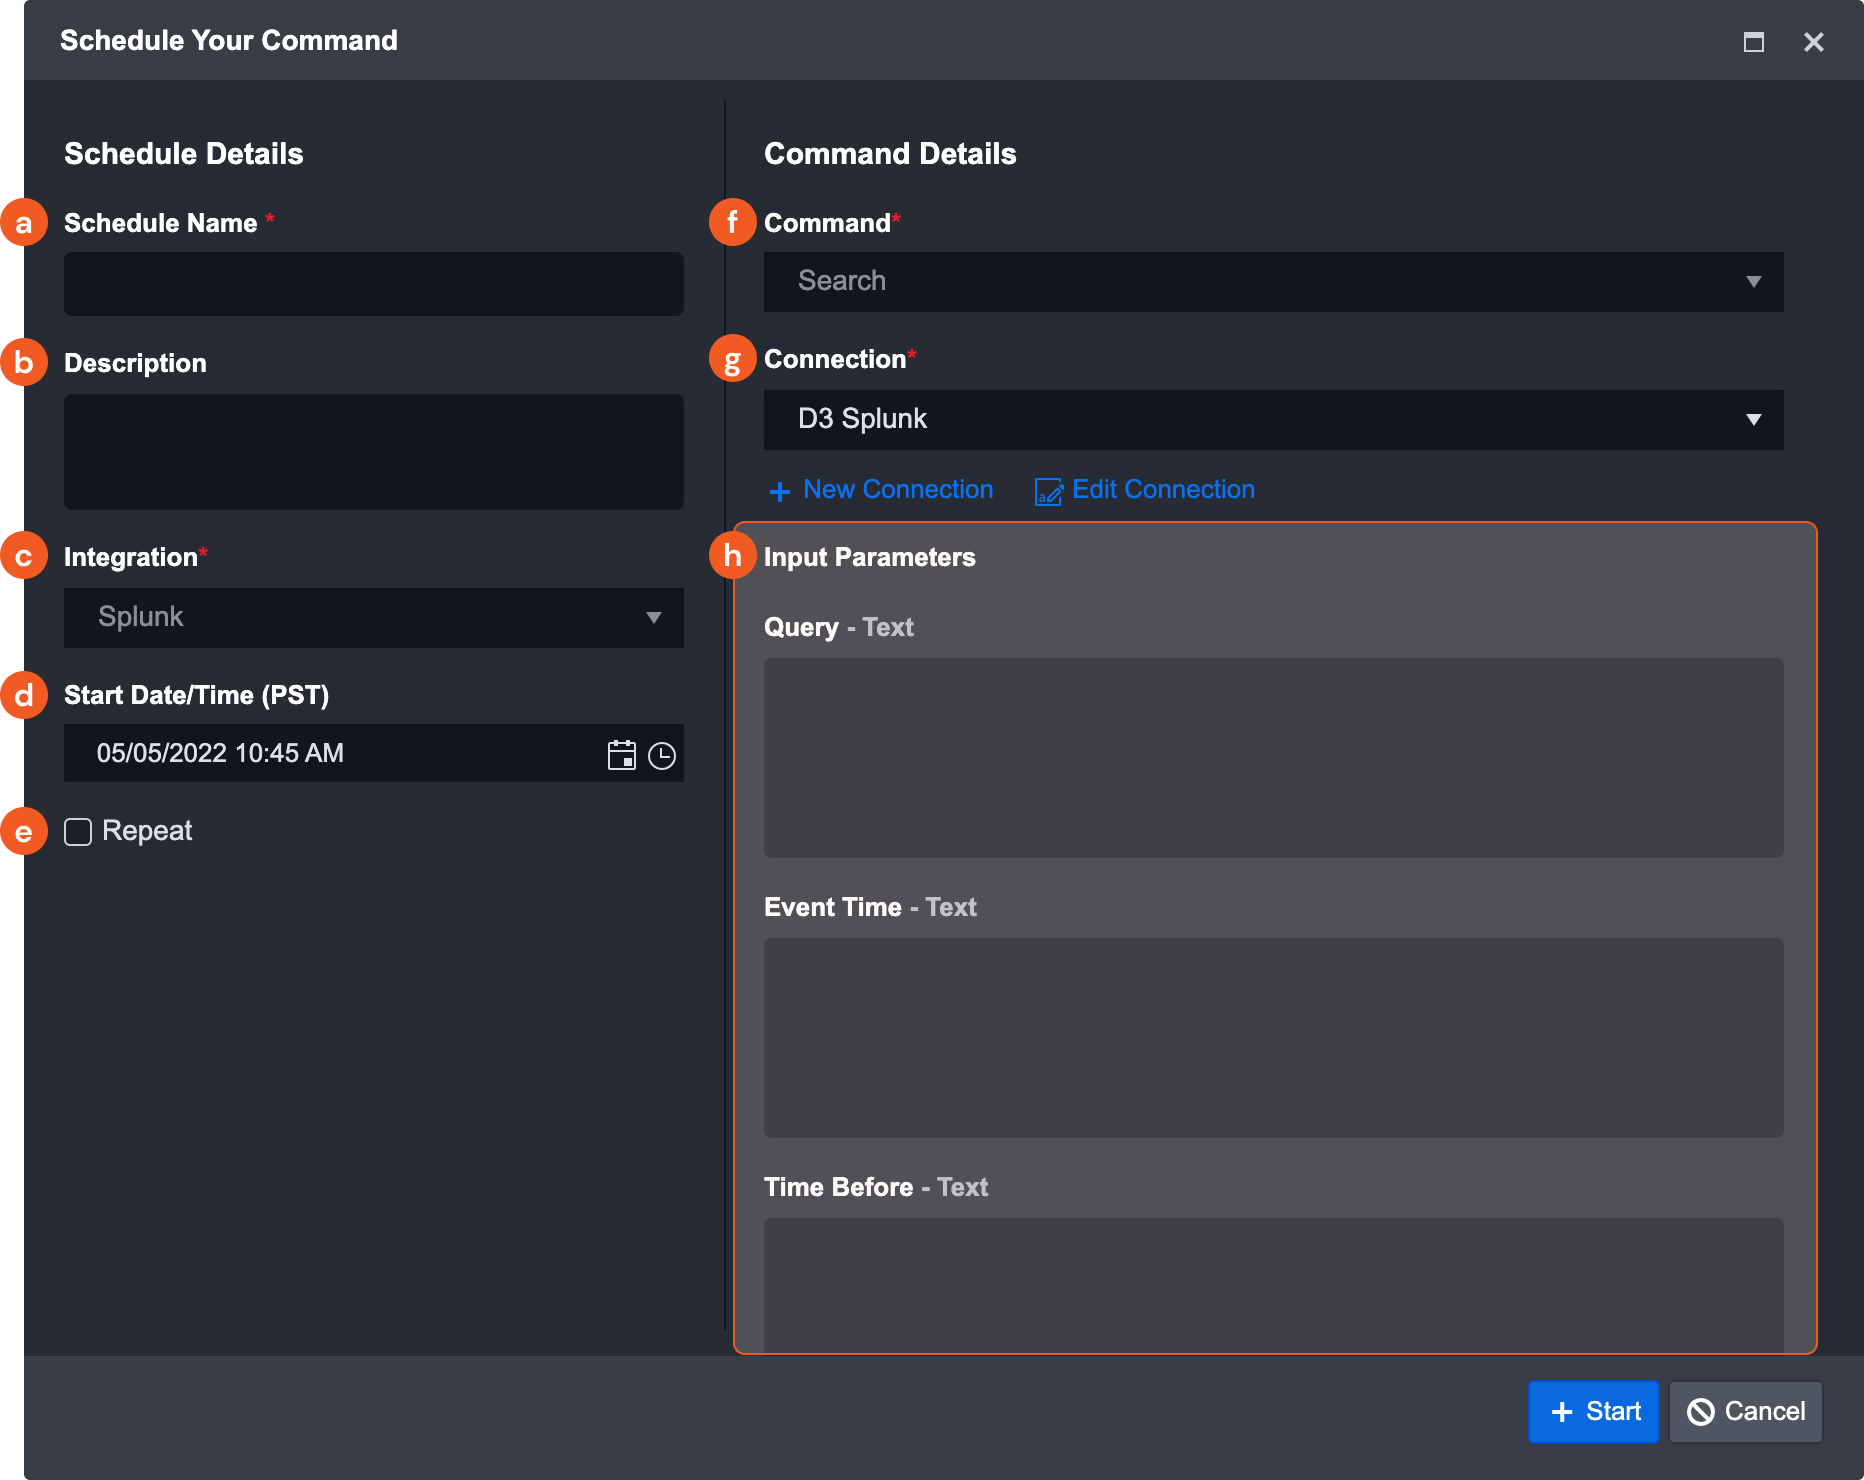Click the Edit Connection link

(x=1162, y=490)
